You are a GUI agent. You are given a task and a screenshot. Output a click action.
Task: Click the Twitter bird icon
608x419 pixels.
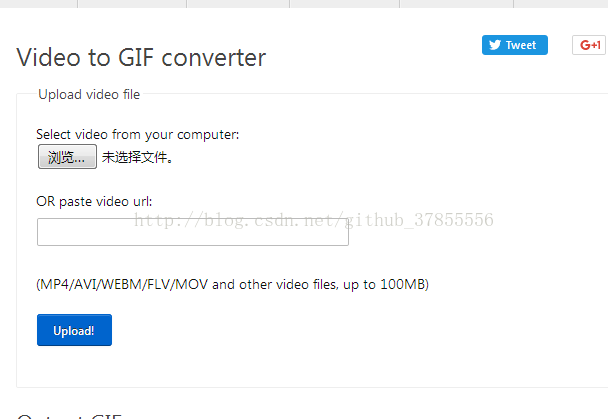(x=495, y=45)
